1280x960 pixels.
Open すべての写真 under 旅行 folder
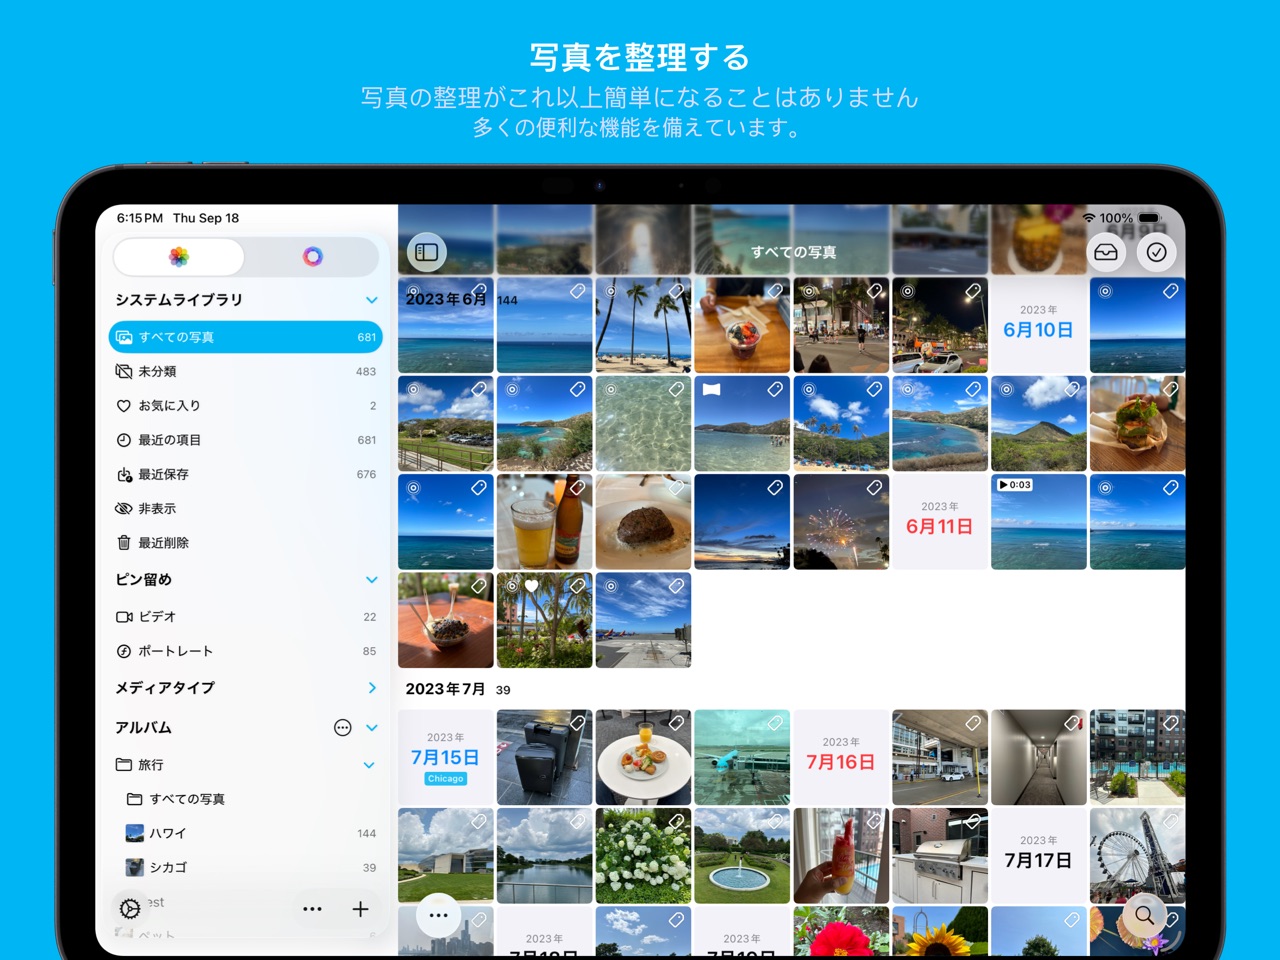[x=246, y=799]
